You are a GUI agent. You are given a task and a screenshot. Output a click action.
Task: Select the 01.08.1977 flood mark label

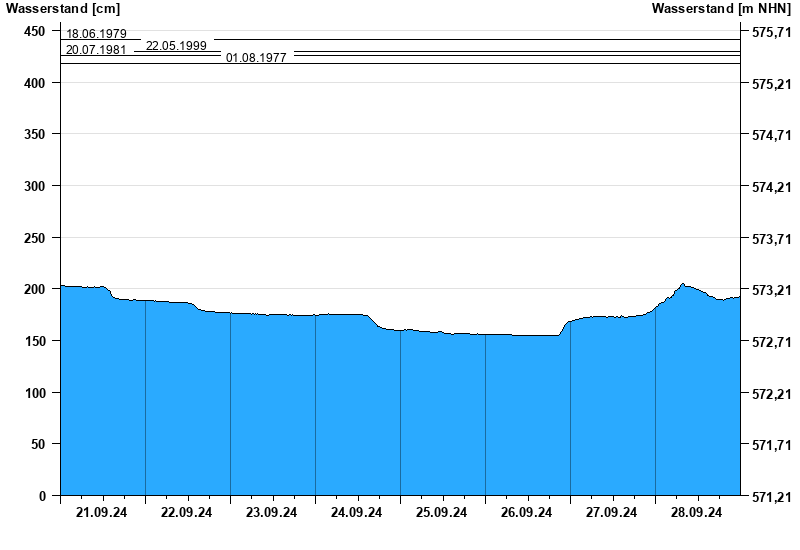coord(256,58)
